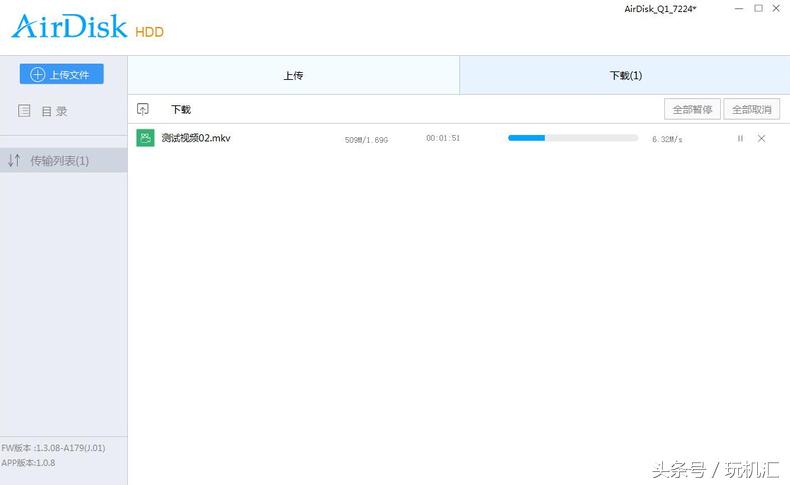This screenshot has height=485, width=790.
Task: Click the AirDisk_Q1_7224* device name
Action: [660, 9]
